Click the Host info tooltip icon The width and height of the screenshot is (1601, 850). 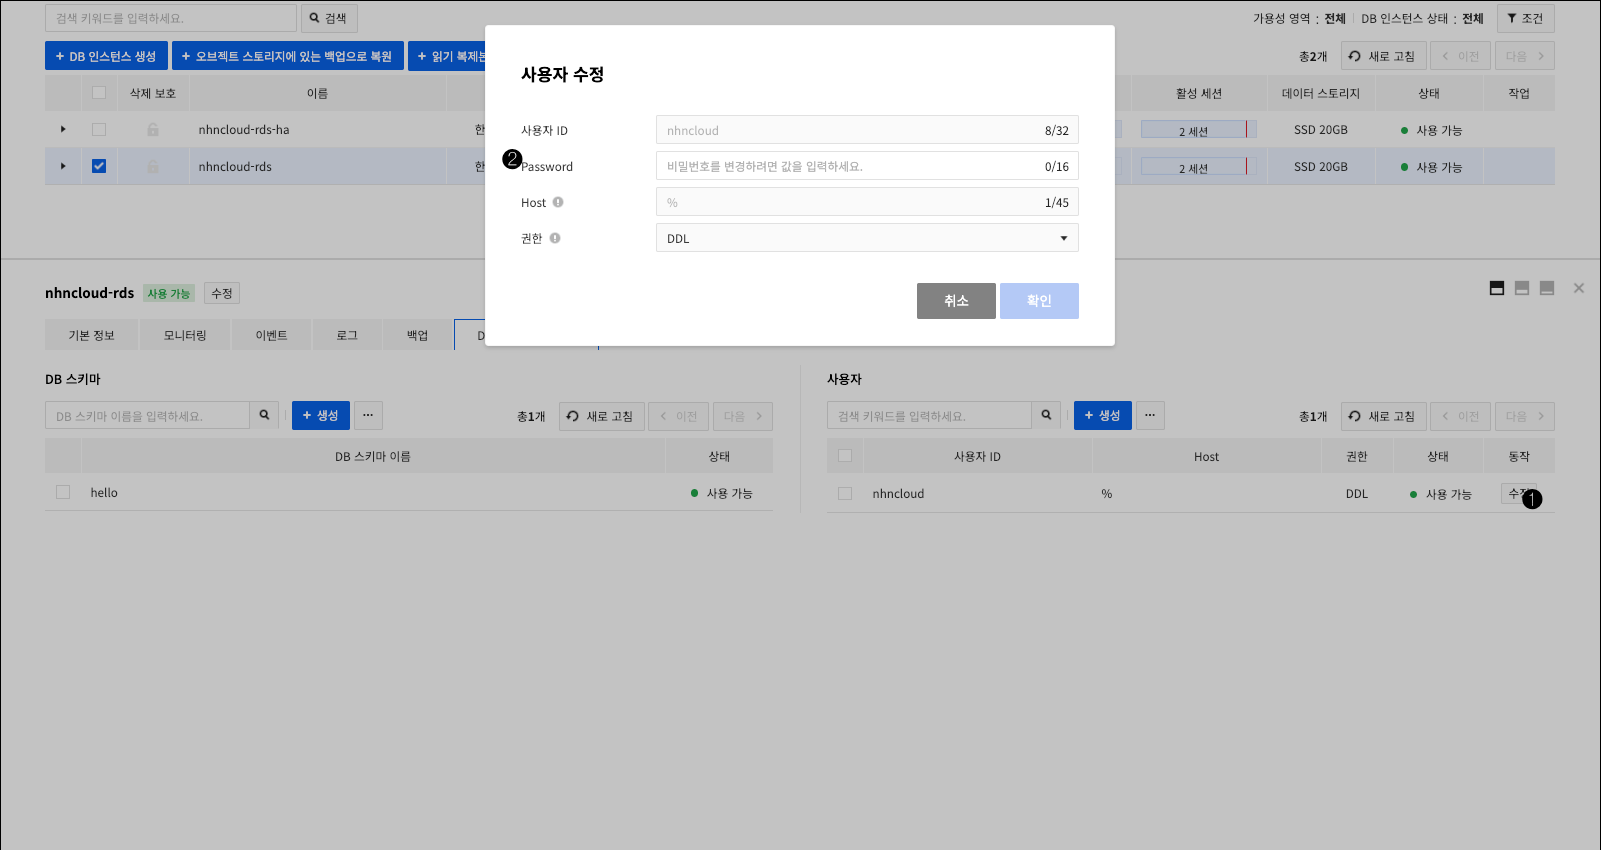tap(558, 202)
